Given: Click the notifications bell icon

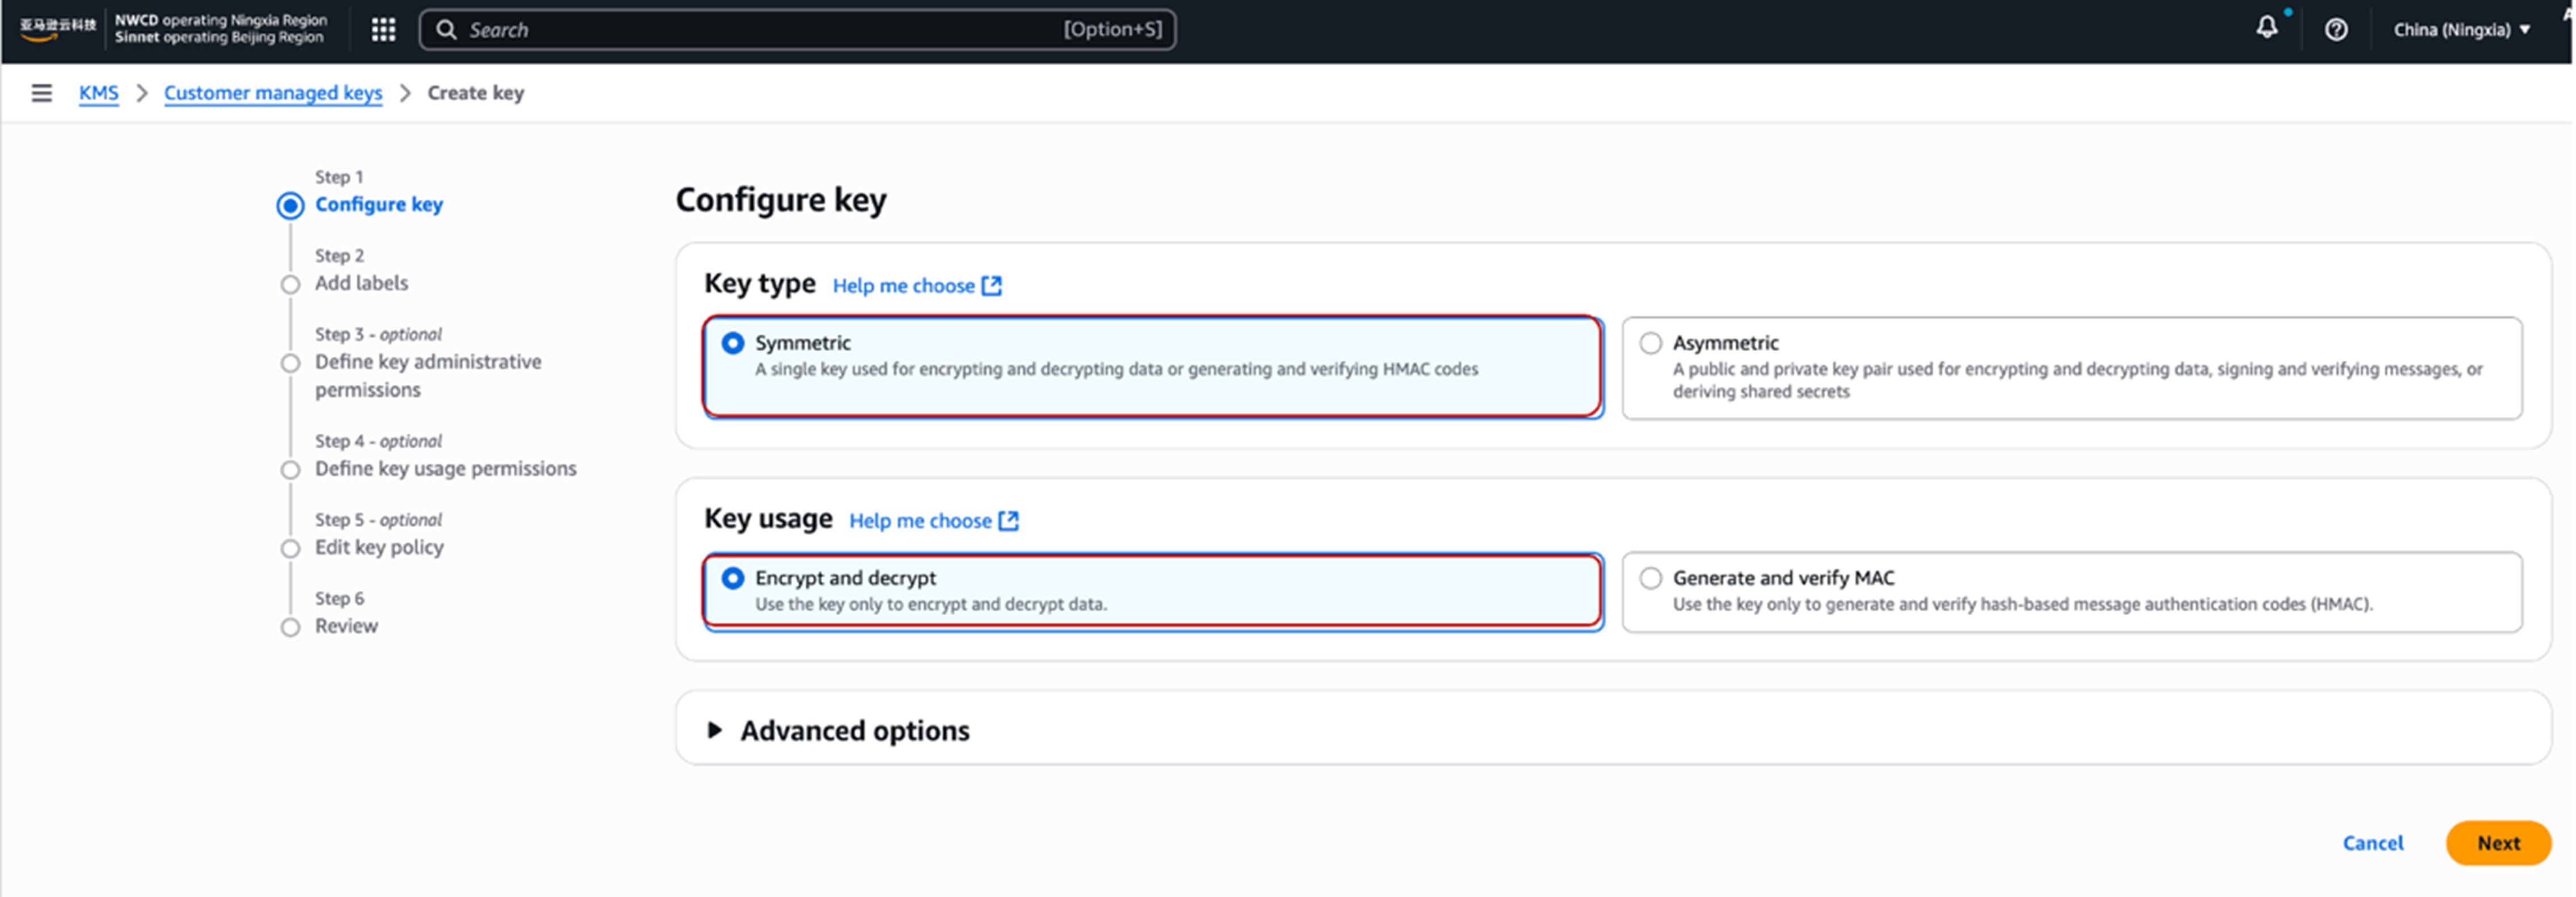Looking at the screenshot, I should point(2266,28).
